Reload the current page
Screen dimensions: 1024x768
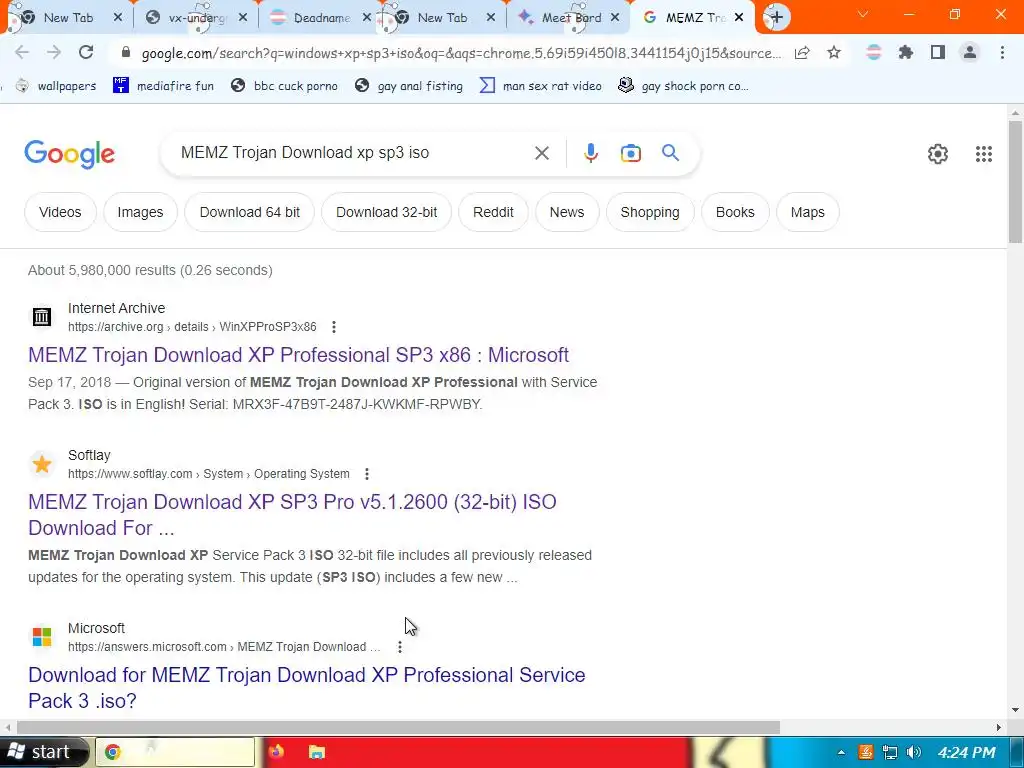tap(86, 52)
